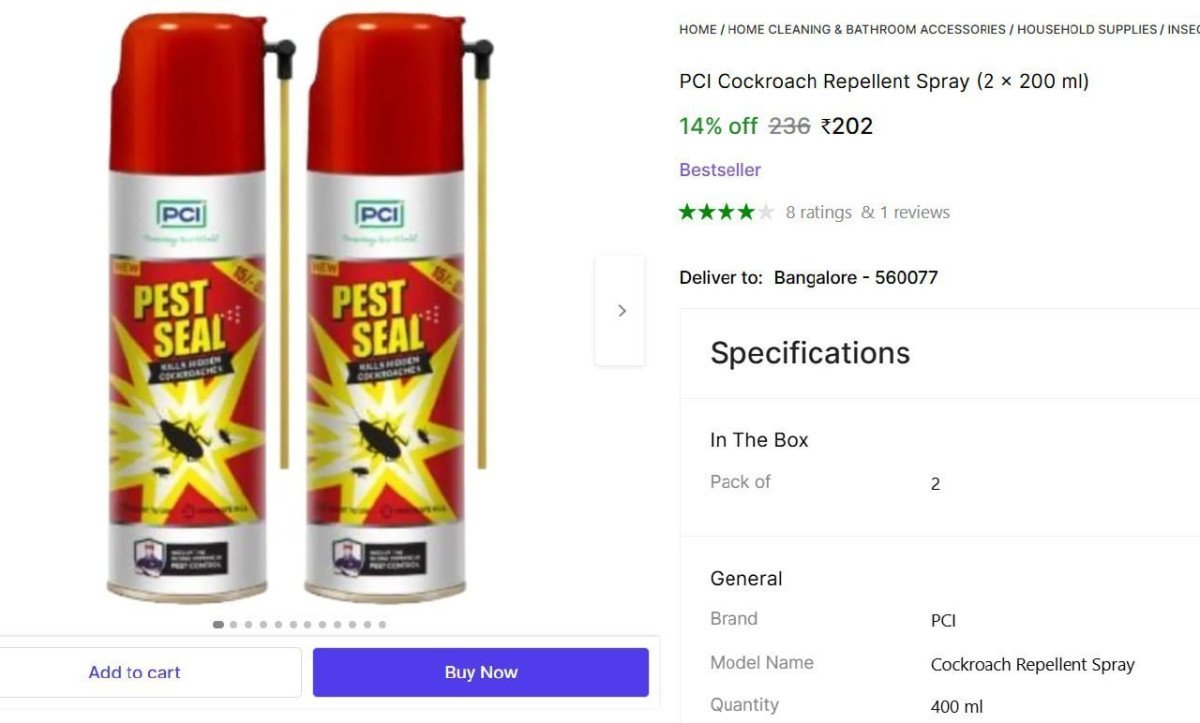Click the PCI brand name
1200x723 pixels.
pyautogui.click(x=944, y=620)
